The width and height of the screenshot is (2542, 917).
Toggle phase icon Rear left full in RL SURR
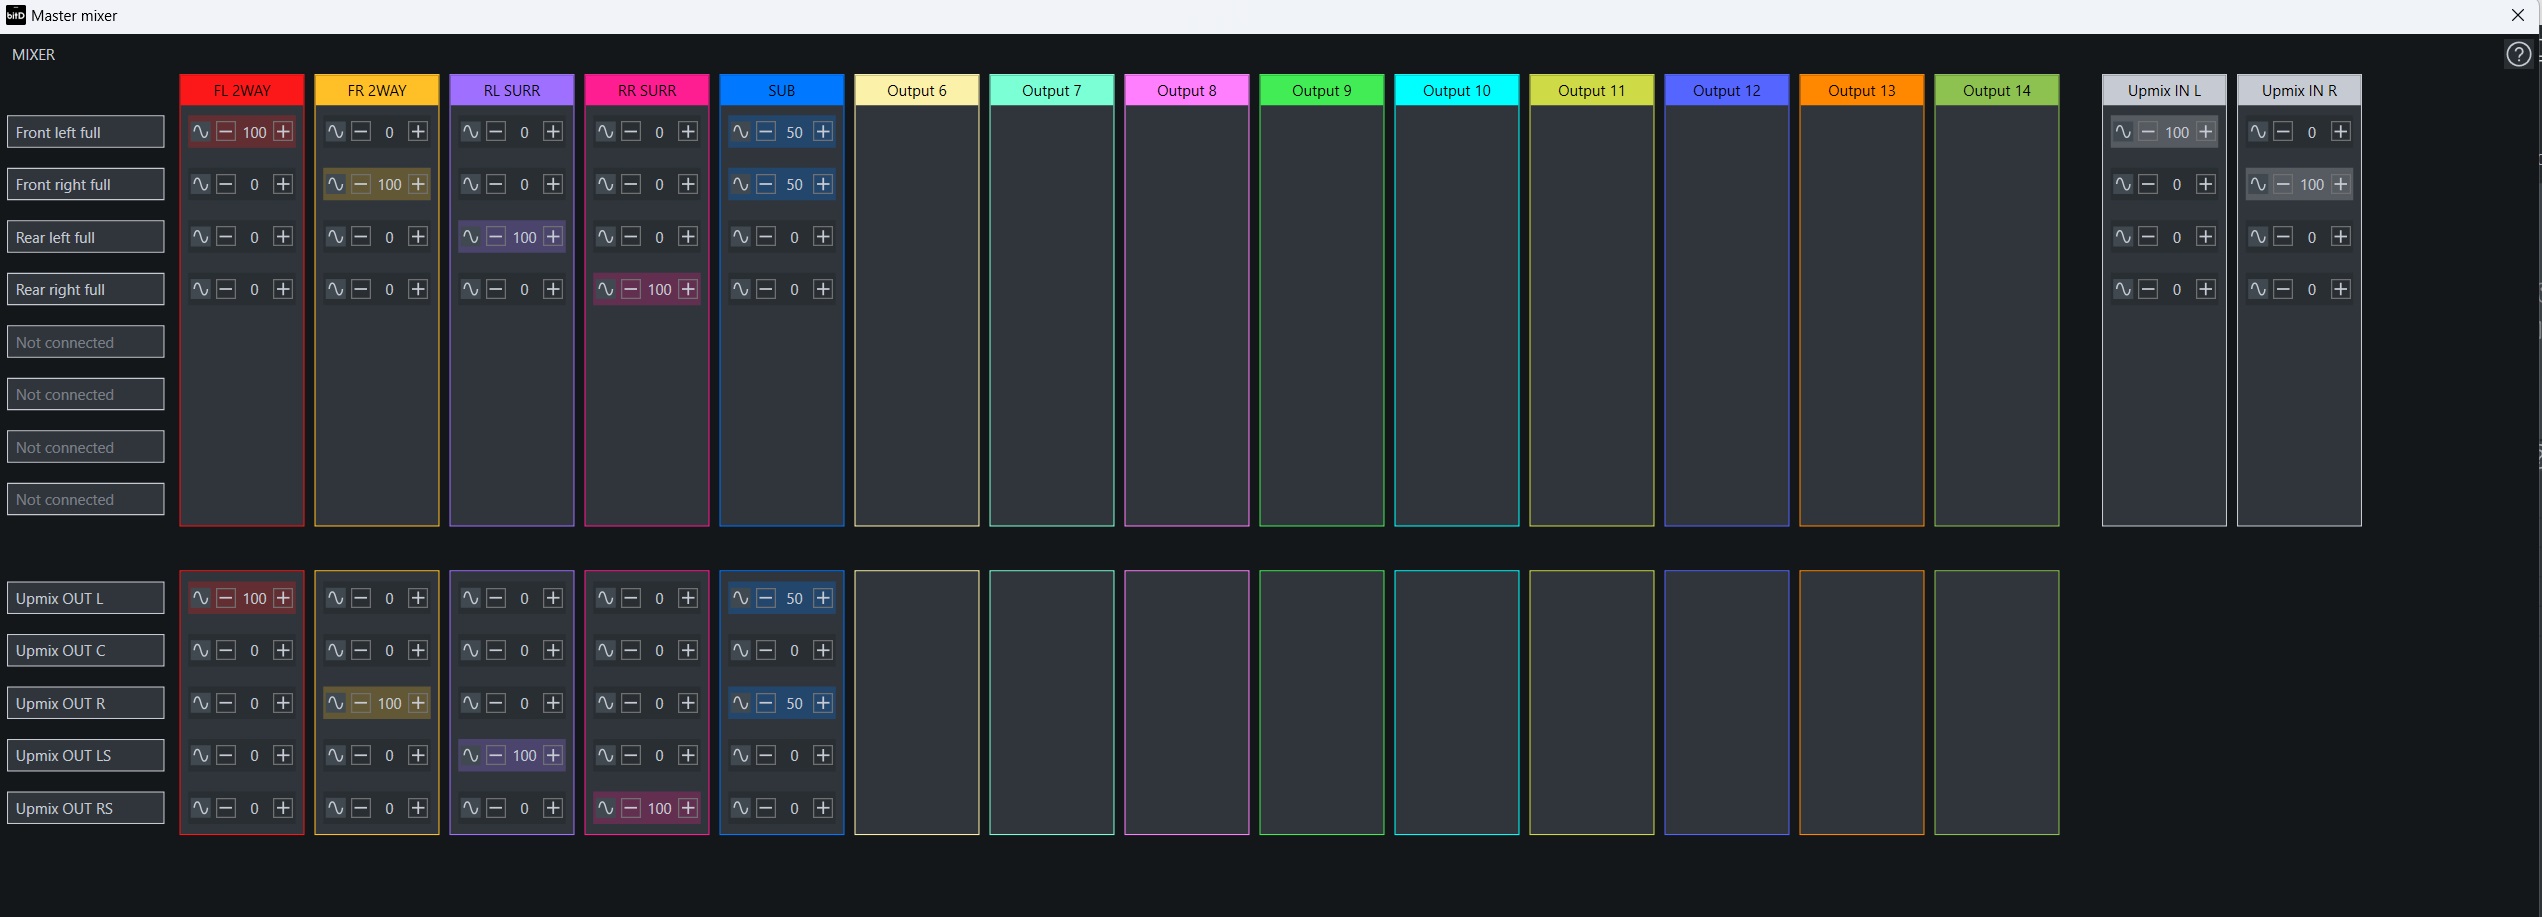(x=471, y=237)
